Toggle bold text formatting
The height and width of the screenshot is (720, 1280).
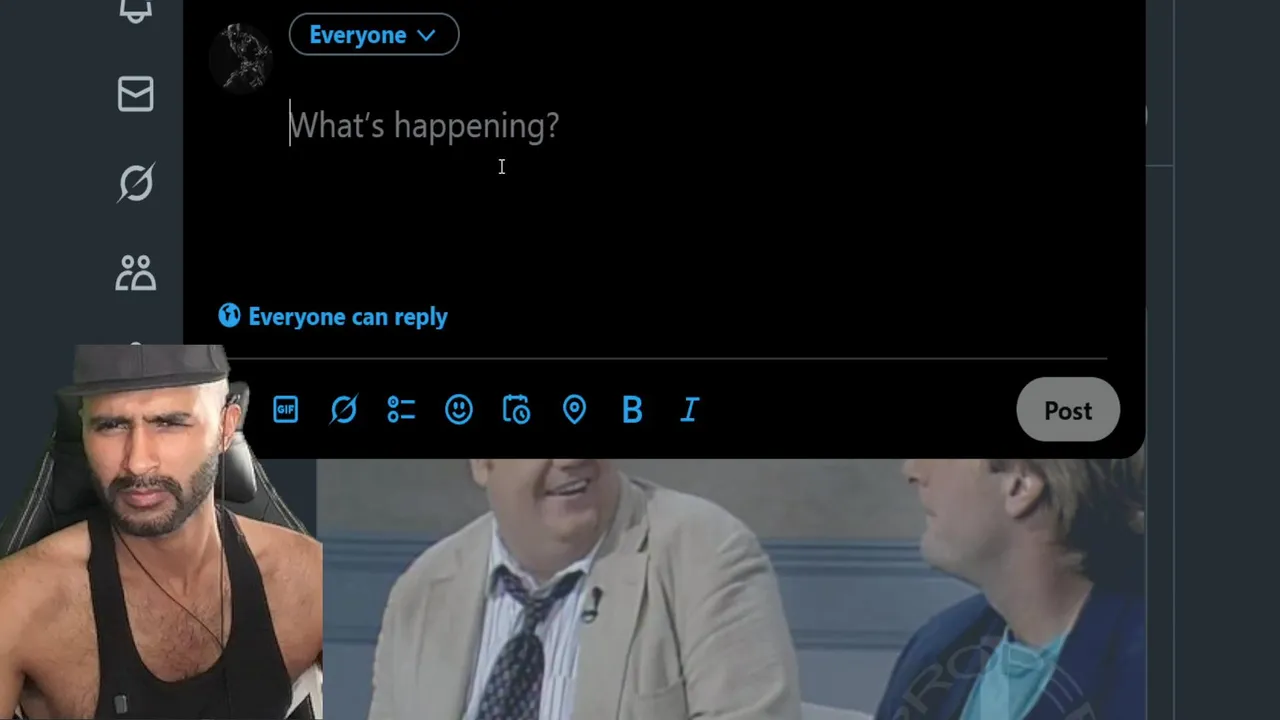click(x=632, y=410)
